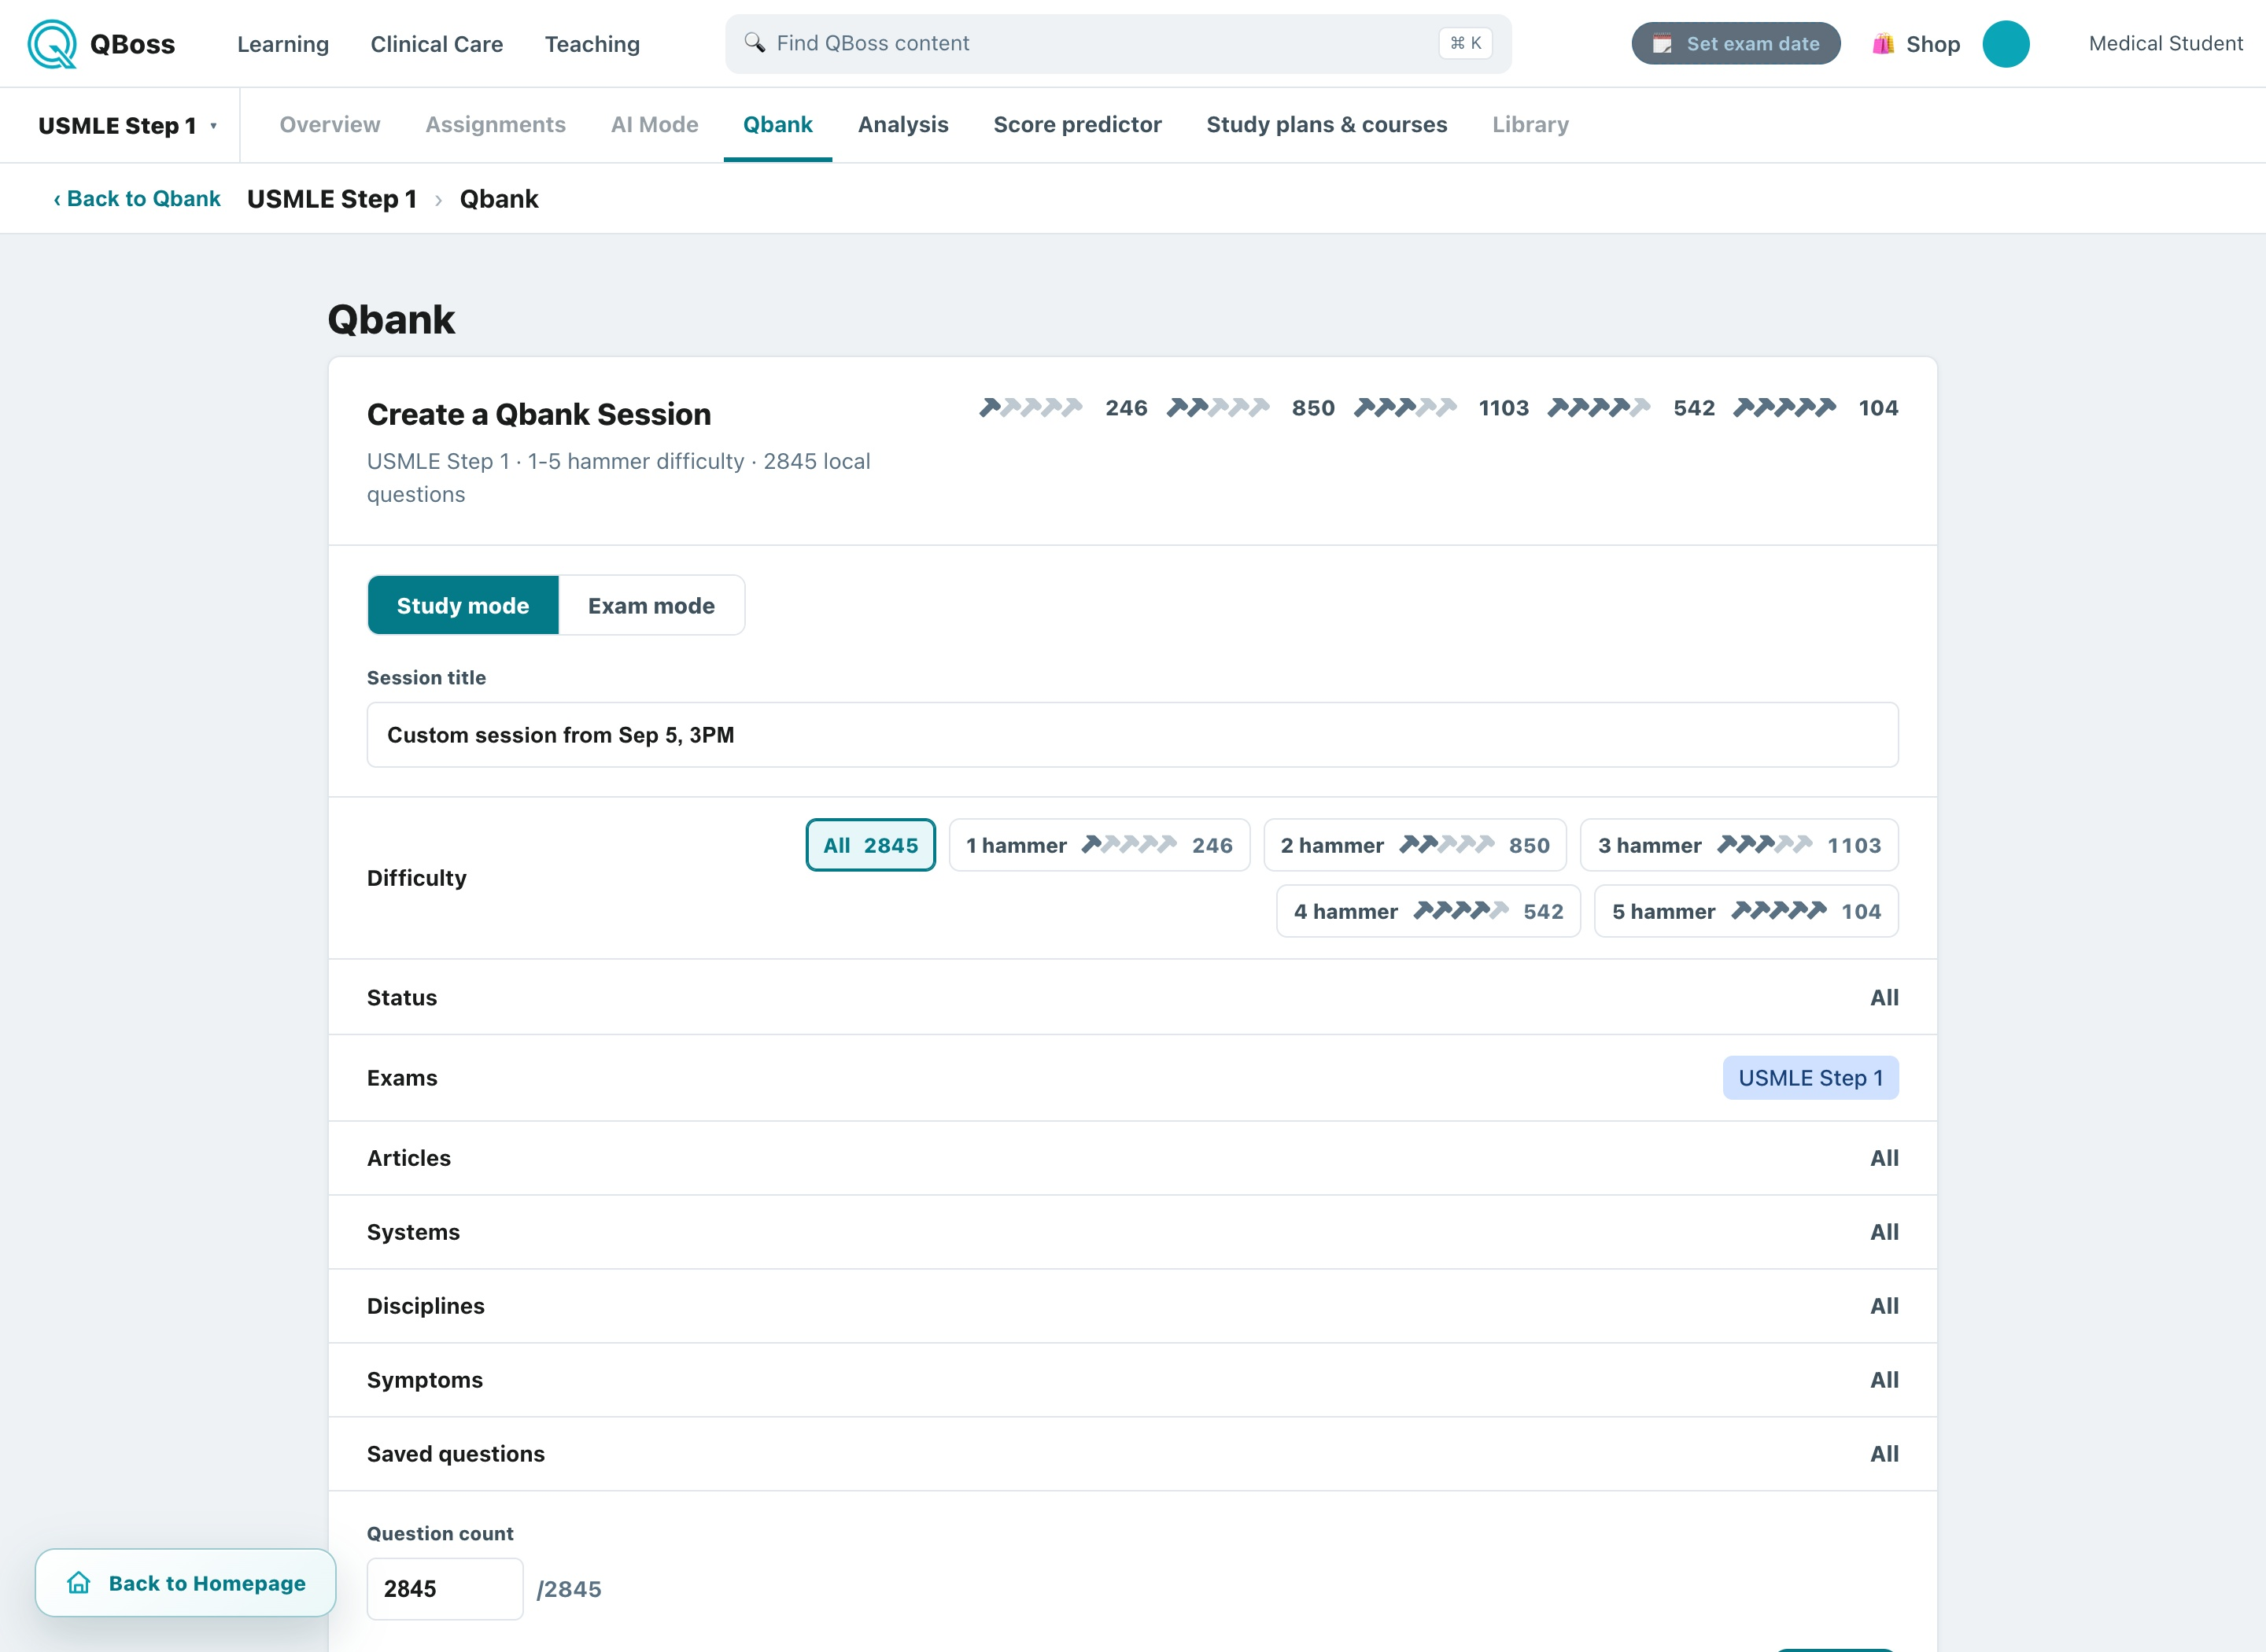
Task: Select Study mode
Action: point(463,605)
